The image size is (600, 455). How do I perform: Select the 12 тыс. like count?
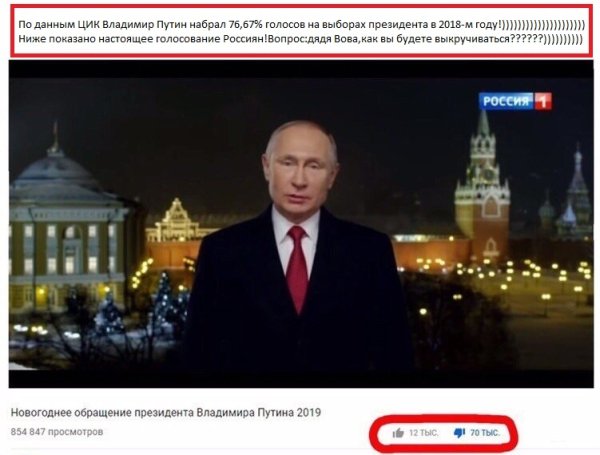point(423,433)
